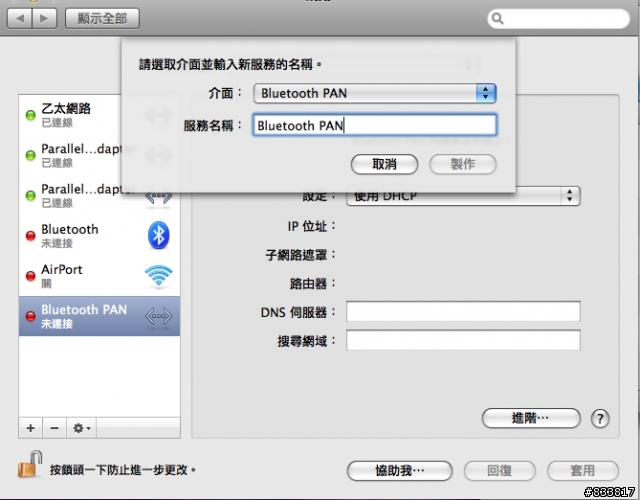640x500 pixels.
Task: Click the 套用 (Apply) button
Action: (x=582, y=471)
